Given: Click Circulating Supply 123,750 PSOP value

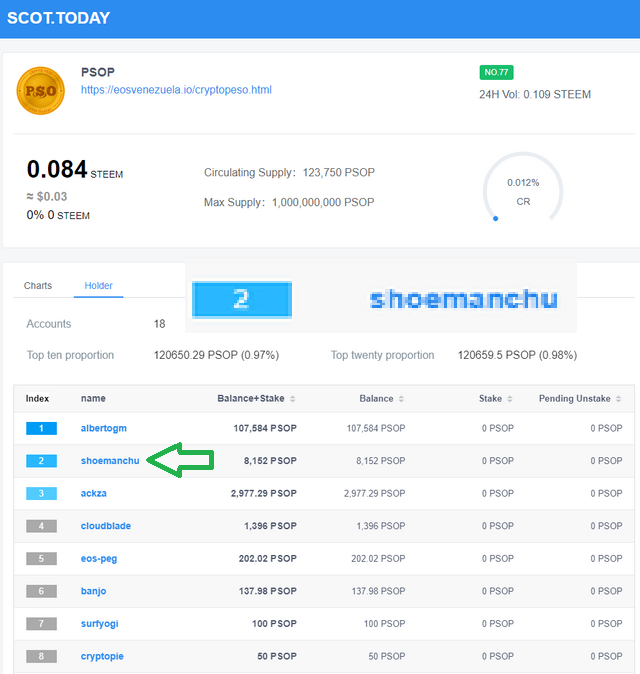Looking at the screenshot, I should point(339,172).
